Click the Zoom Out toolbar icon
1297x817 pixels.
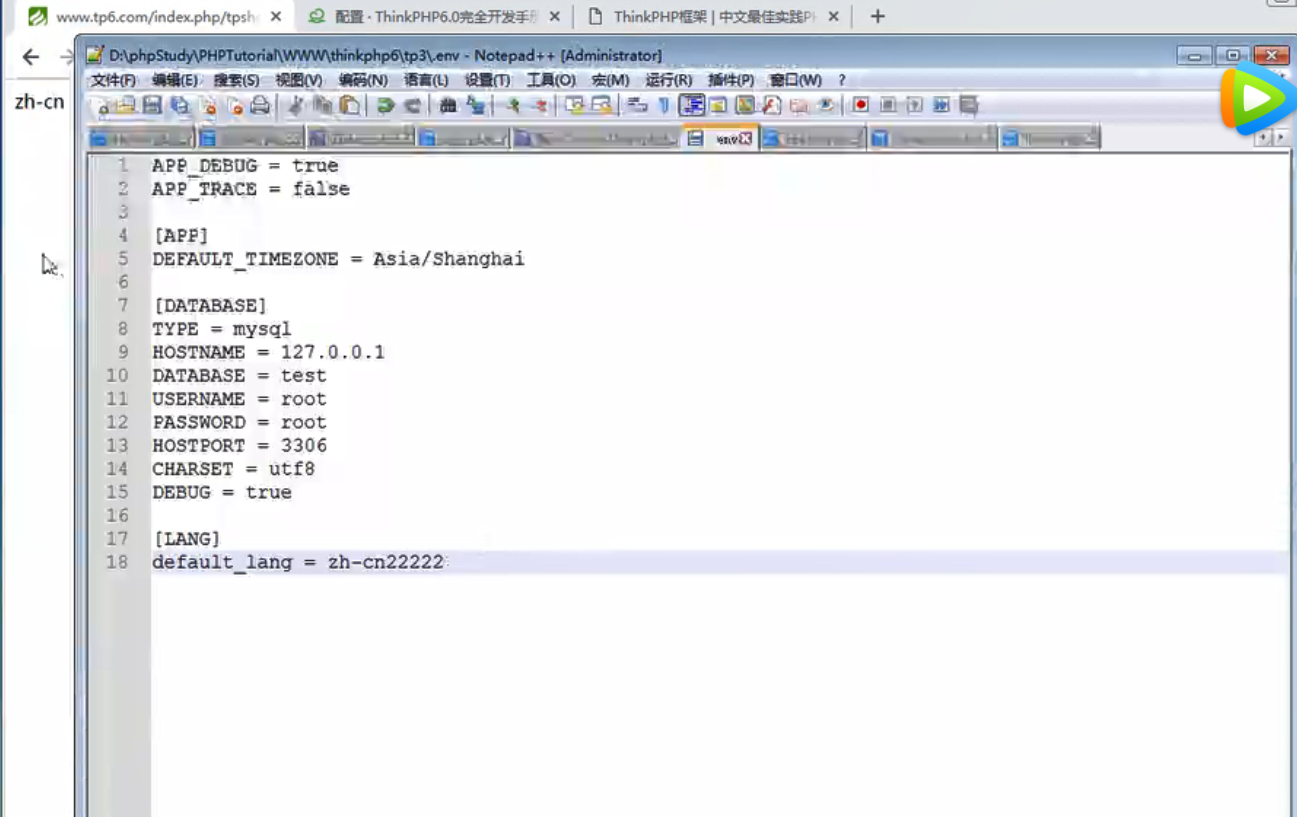540,105
